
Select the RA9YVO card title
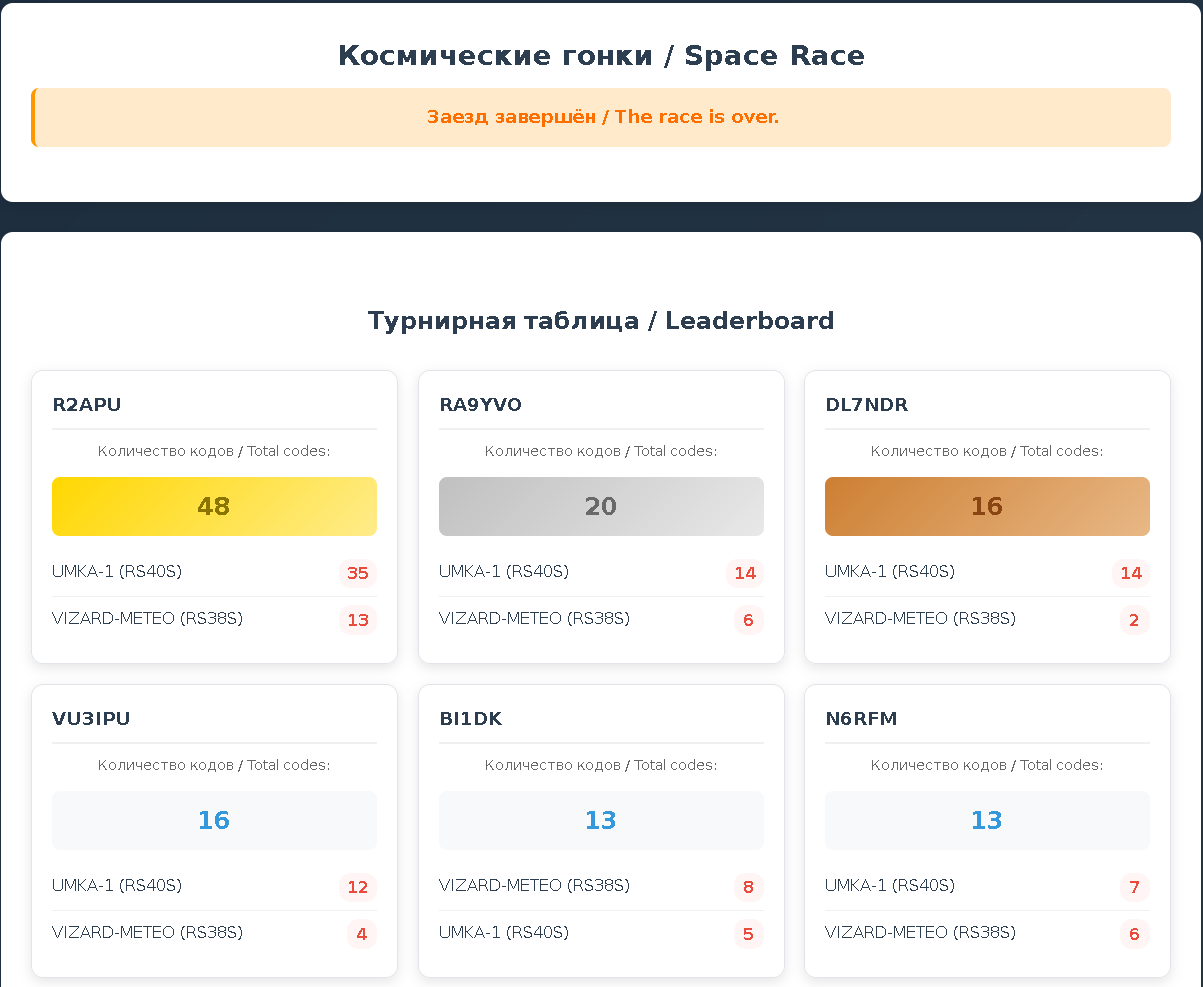480,405
